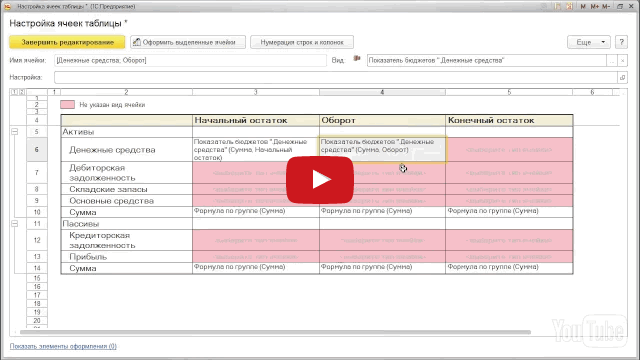The width and height of the screenshot is (640, 360).
Task: Click Оформить выделенные ячейки button
Action: click(x=188, y=42)
